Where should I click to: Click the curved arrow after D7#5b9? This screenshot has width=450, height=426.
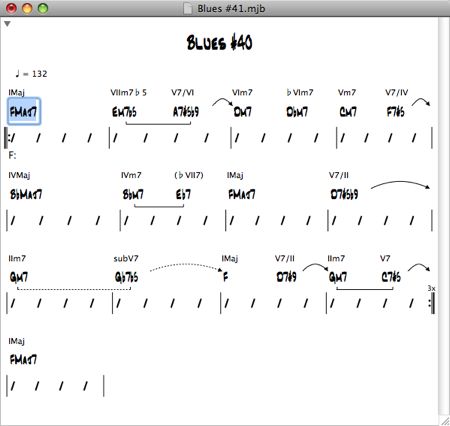tap(400, 185)
